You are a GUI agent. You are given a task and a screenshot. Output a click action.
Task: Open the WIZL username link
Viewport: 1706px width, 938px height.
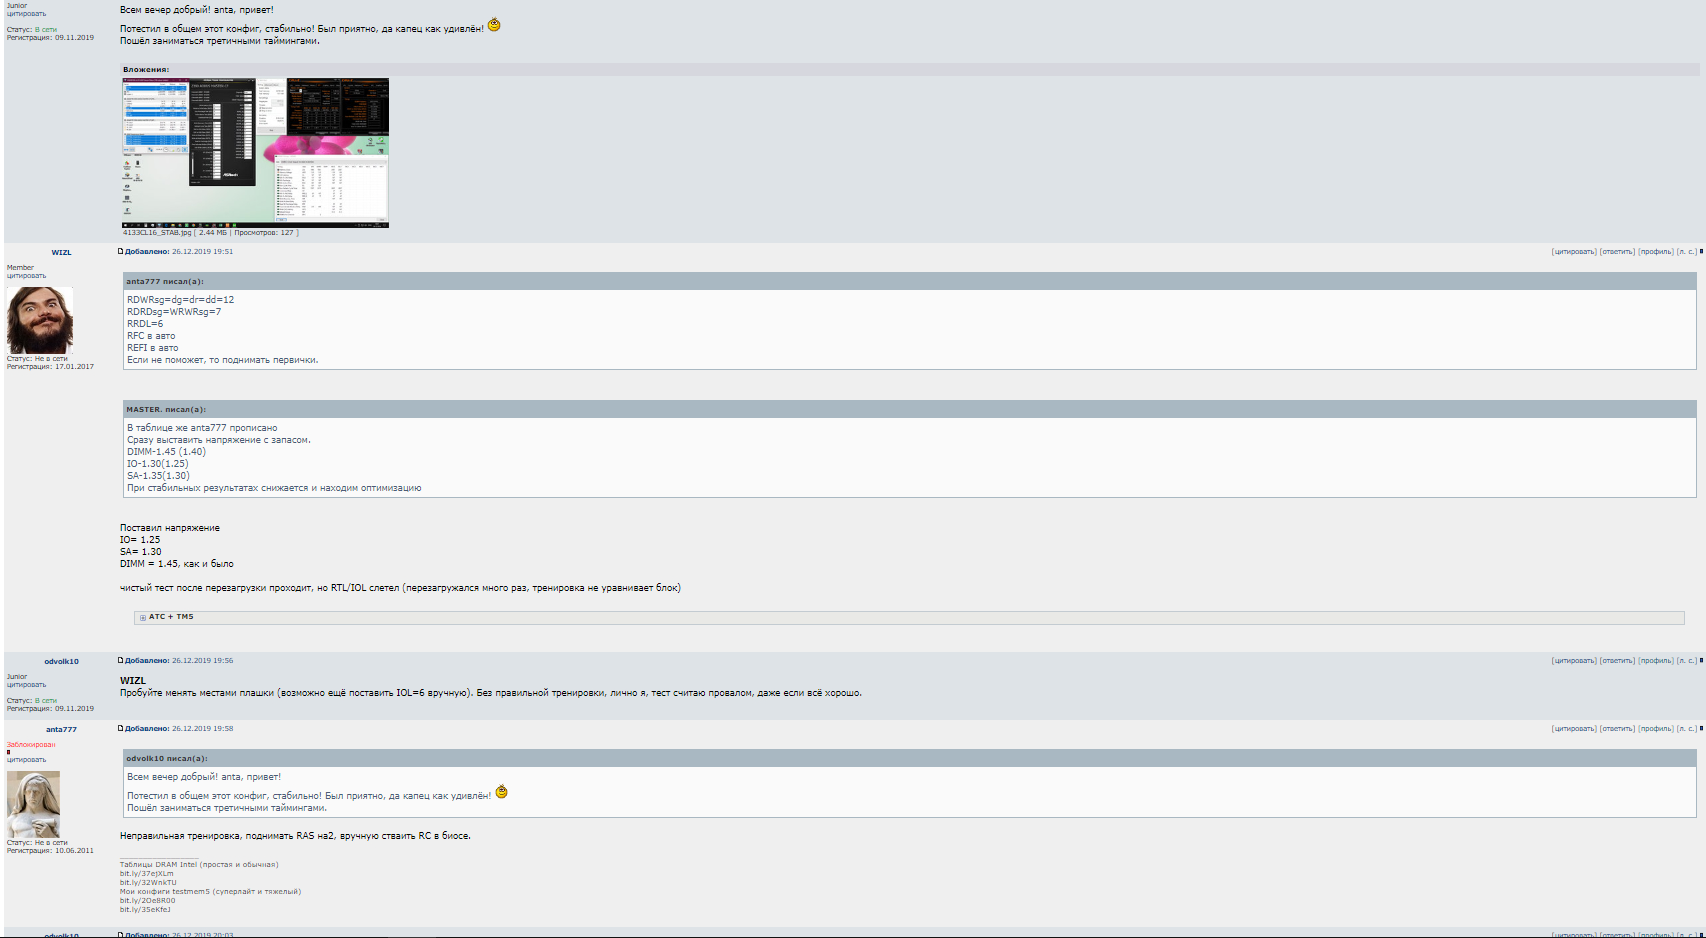click(x=61, y=253)
